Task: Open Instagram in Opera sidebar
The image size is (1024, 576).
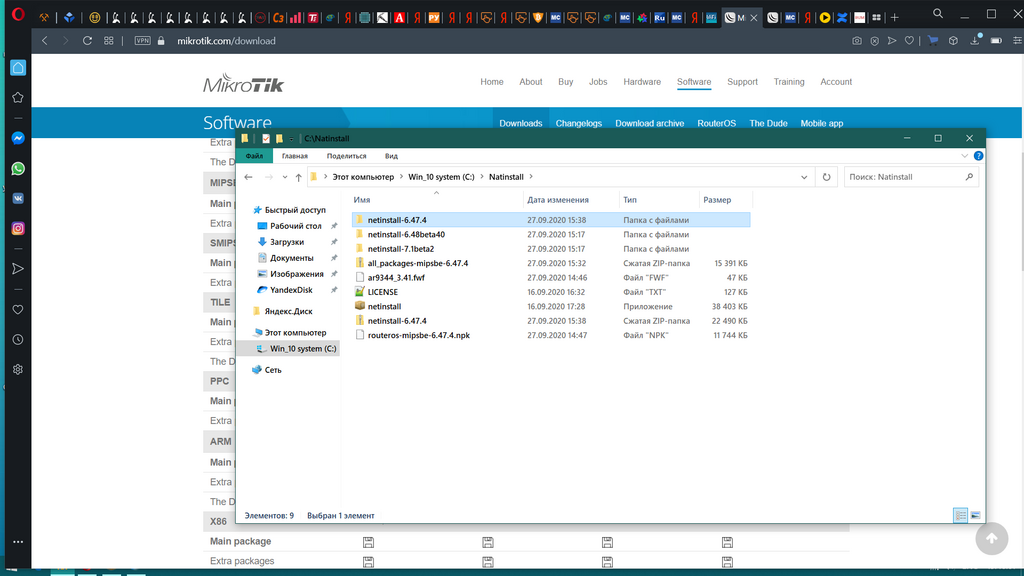Action: coord(18,229)
